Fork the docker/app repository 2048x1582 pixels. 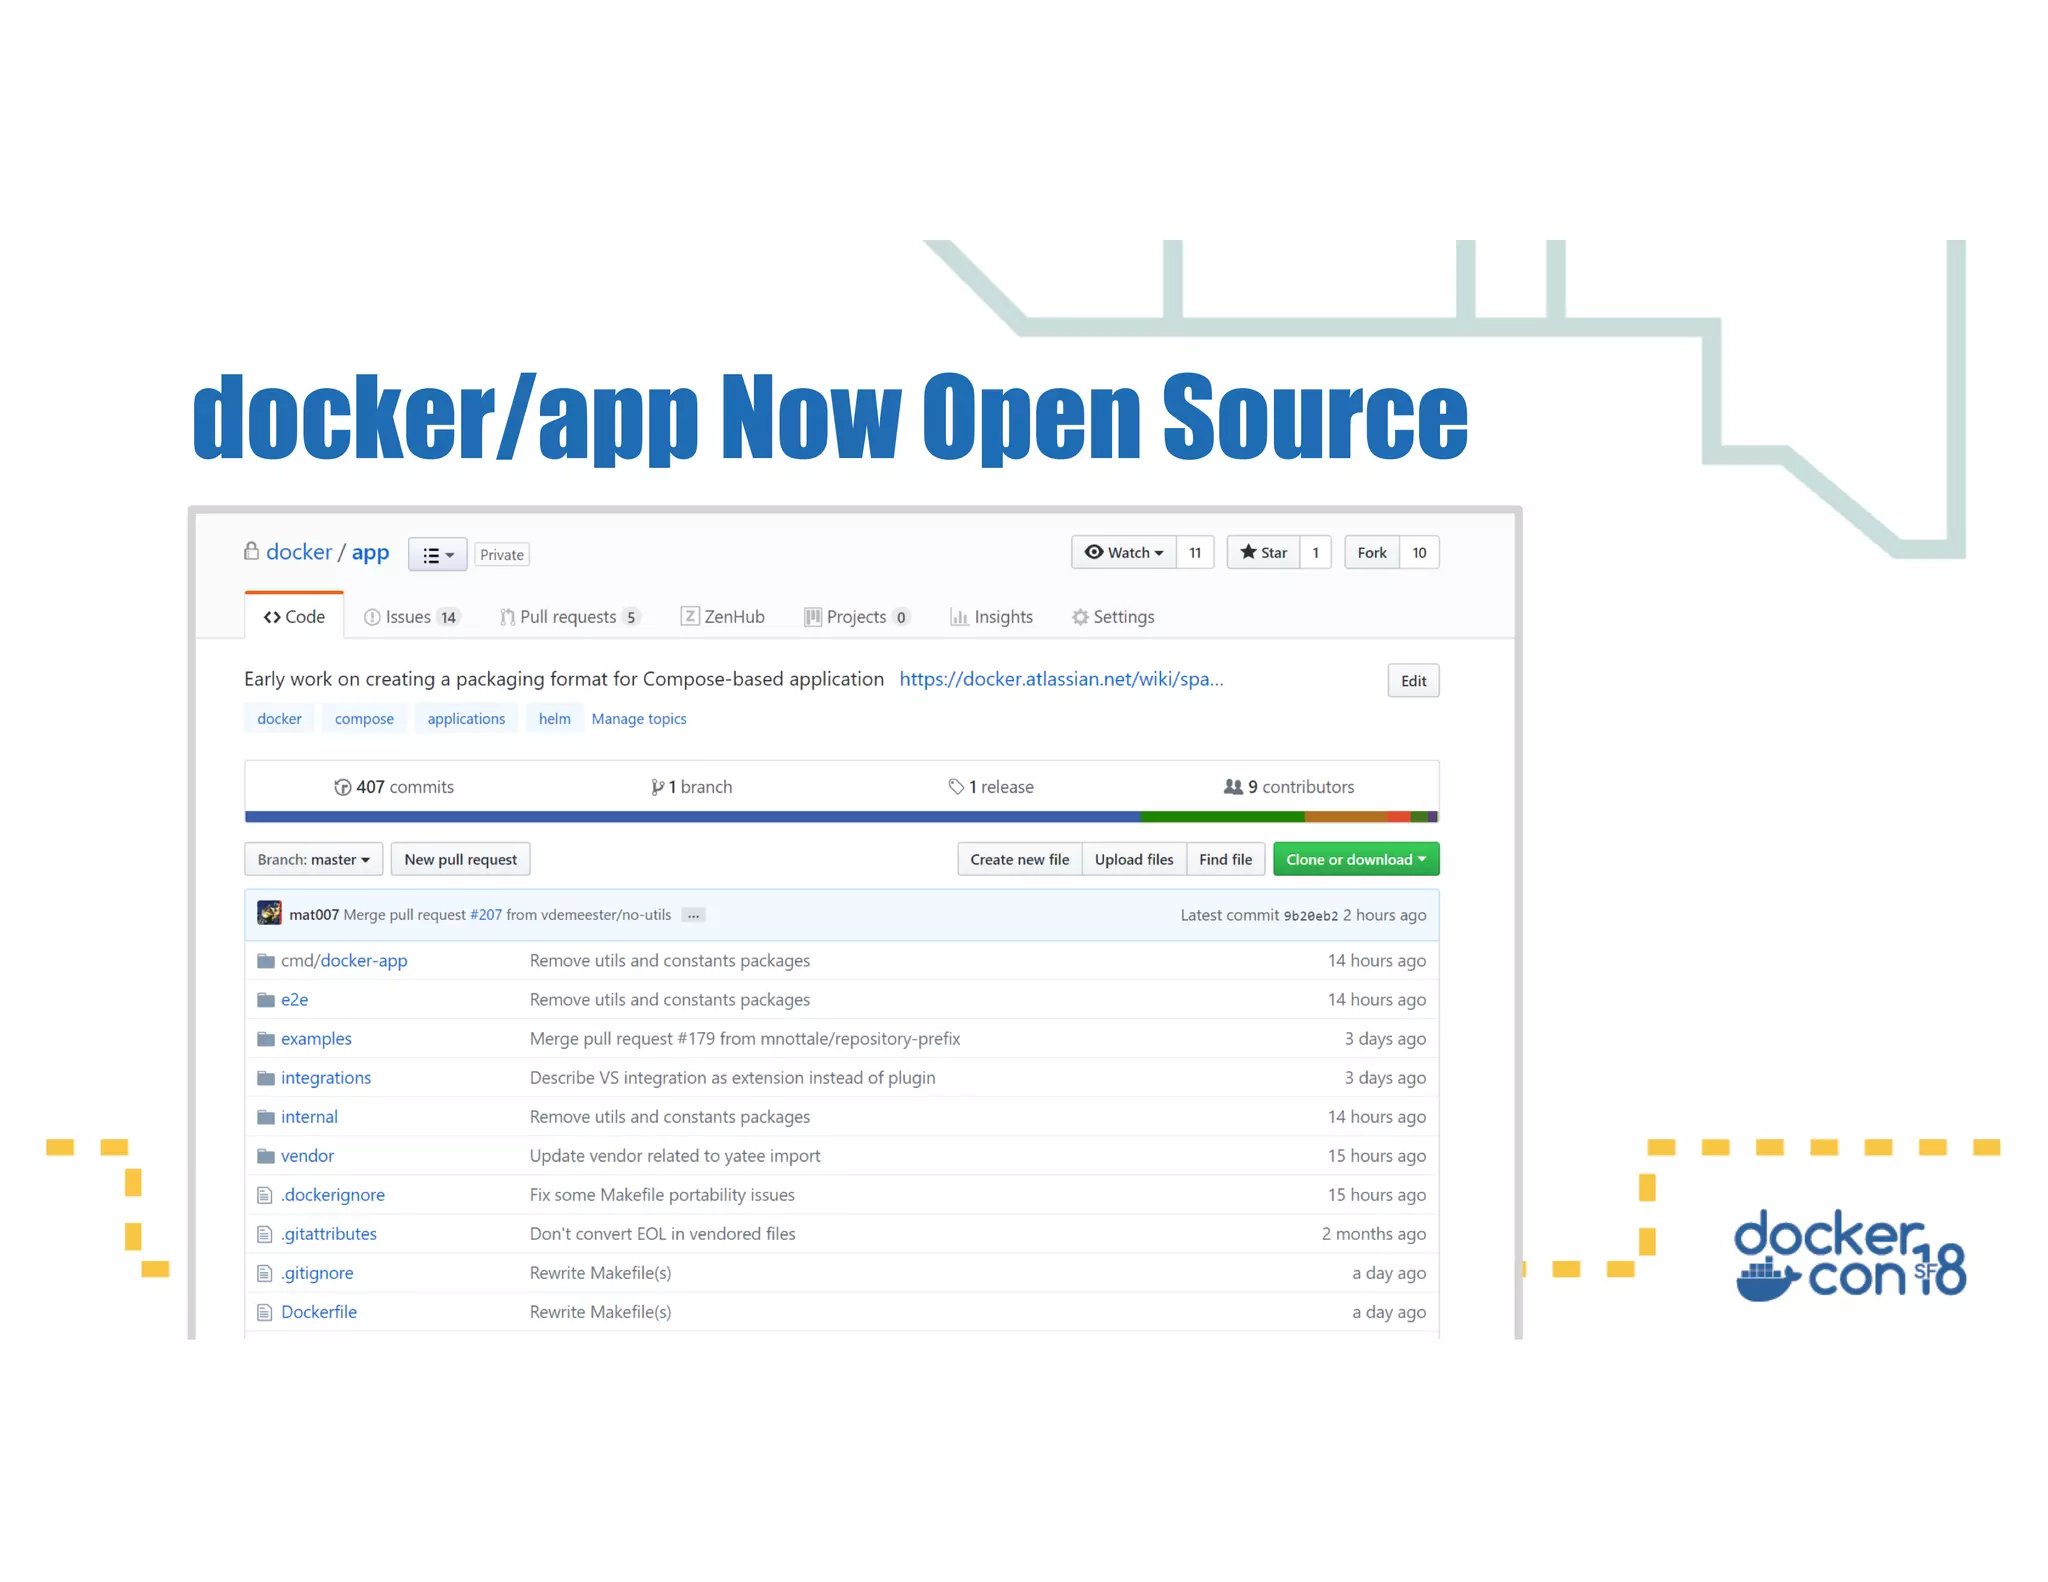1371,552
